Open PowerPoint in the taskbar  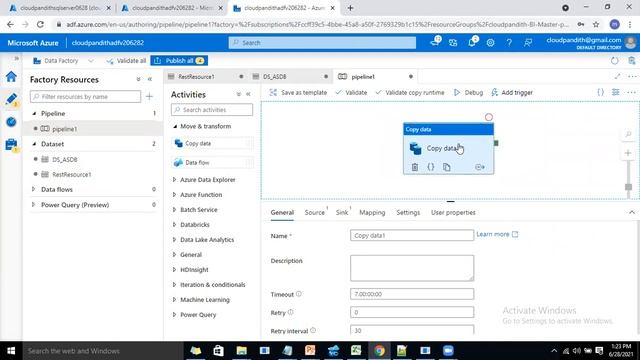pyautogui.click(x=310, y=351)
